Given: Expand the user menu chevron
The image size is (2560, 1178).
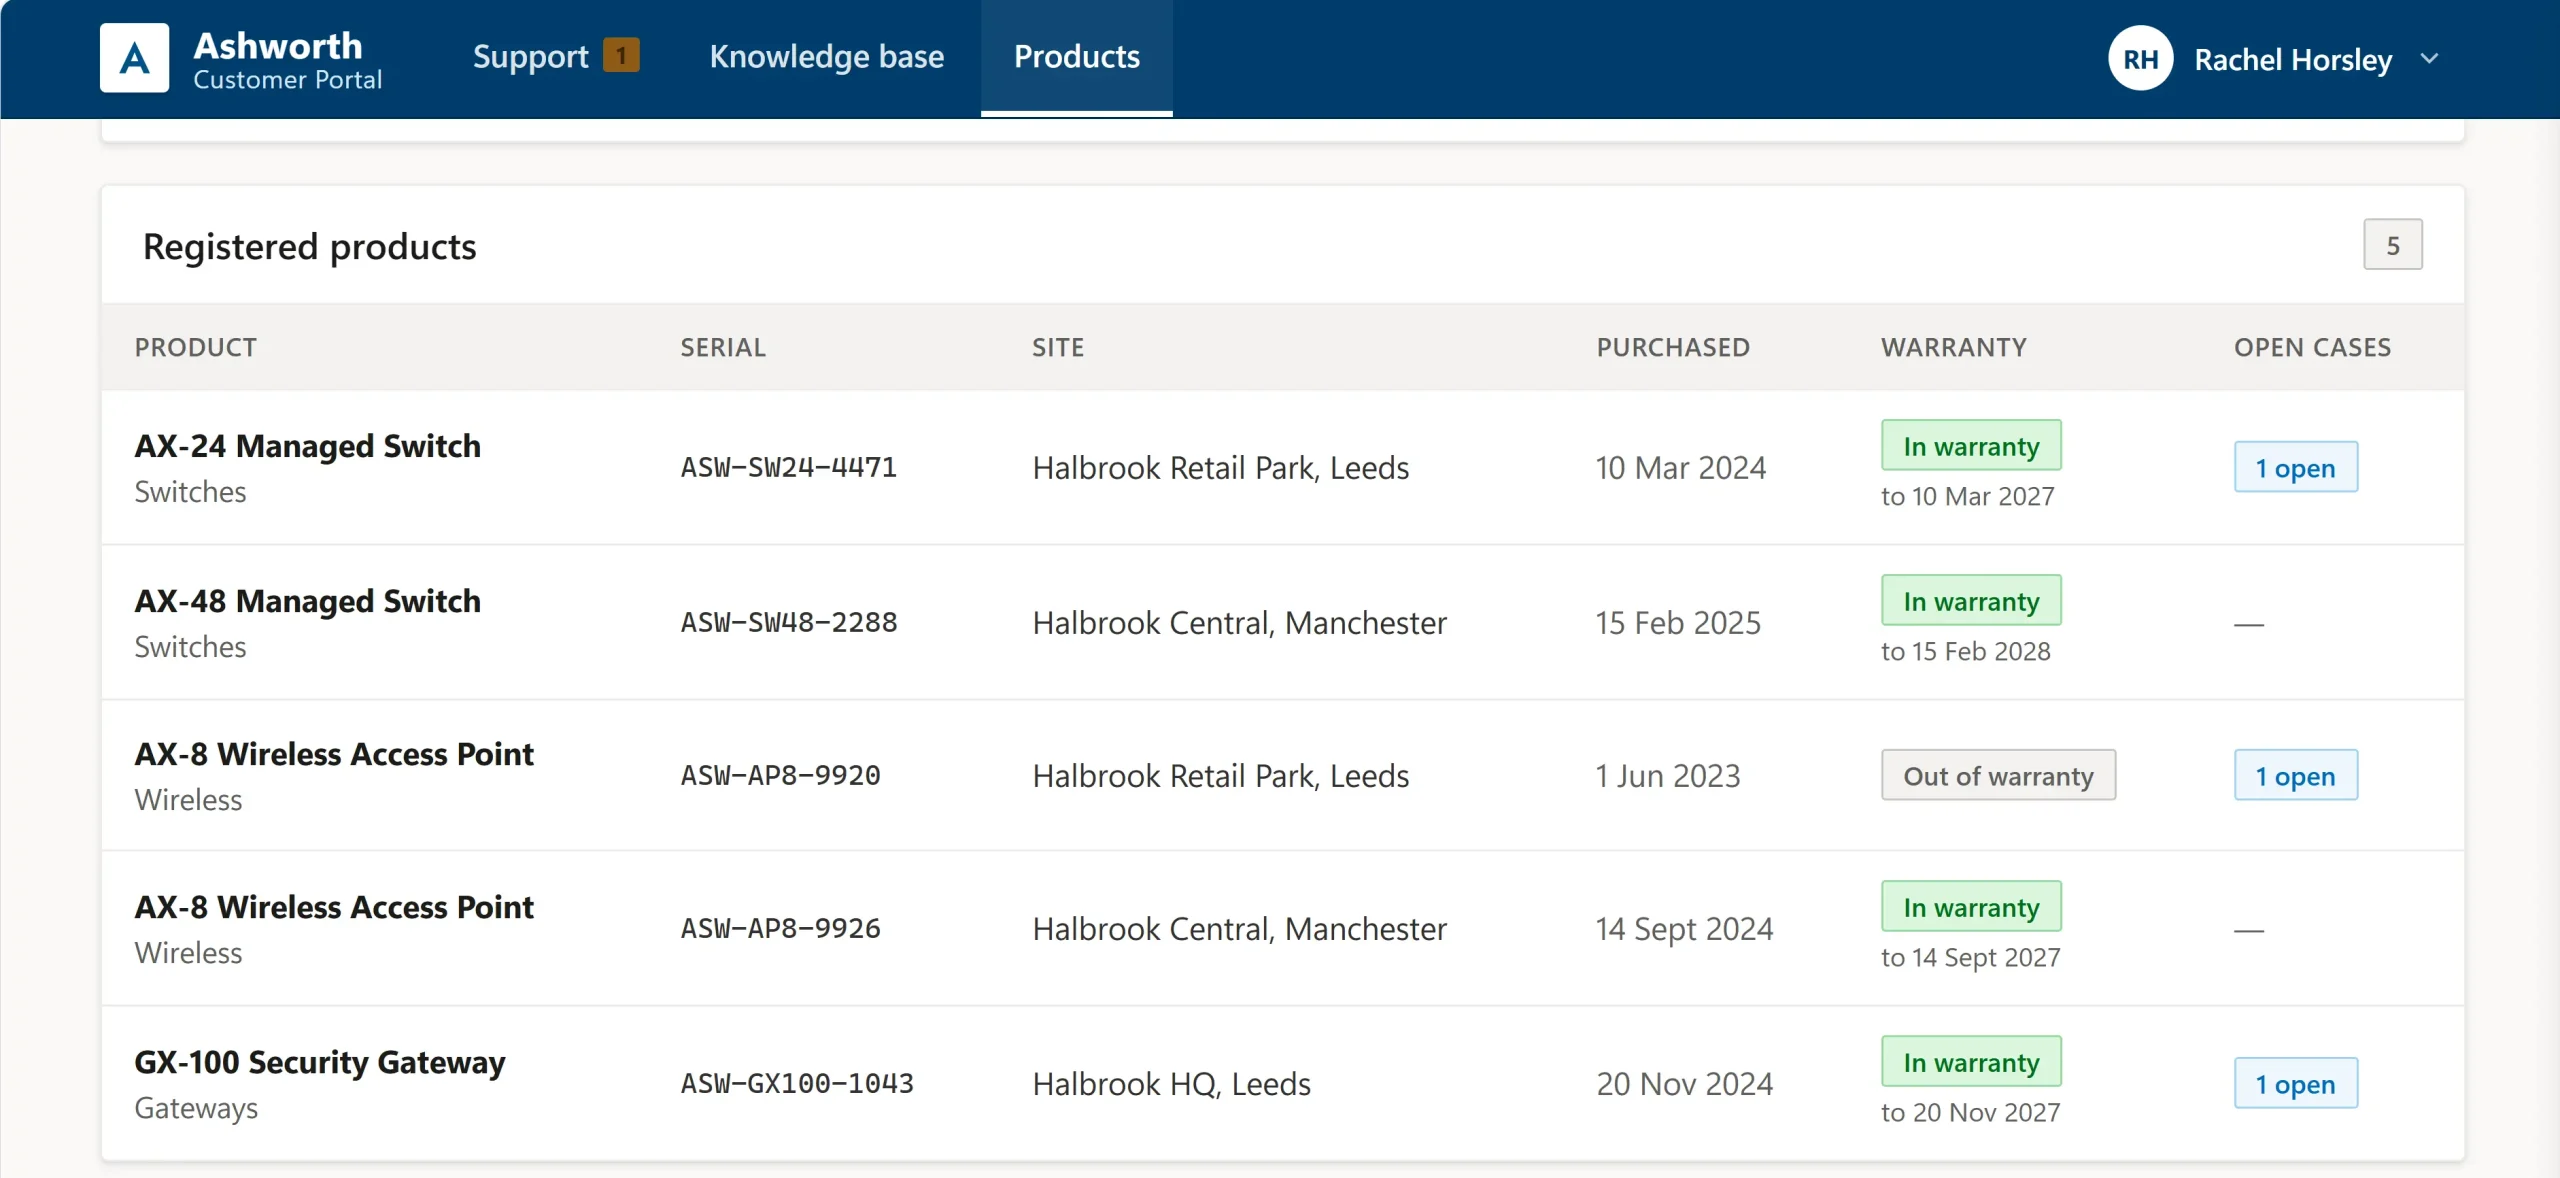Looking at the screenshot, I should point(2429,59).
